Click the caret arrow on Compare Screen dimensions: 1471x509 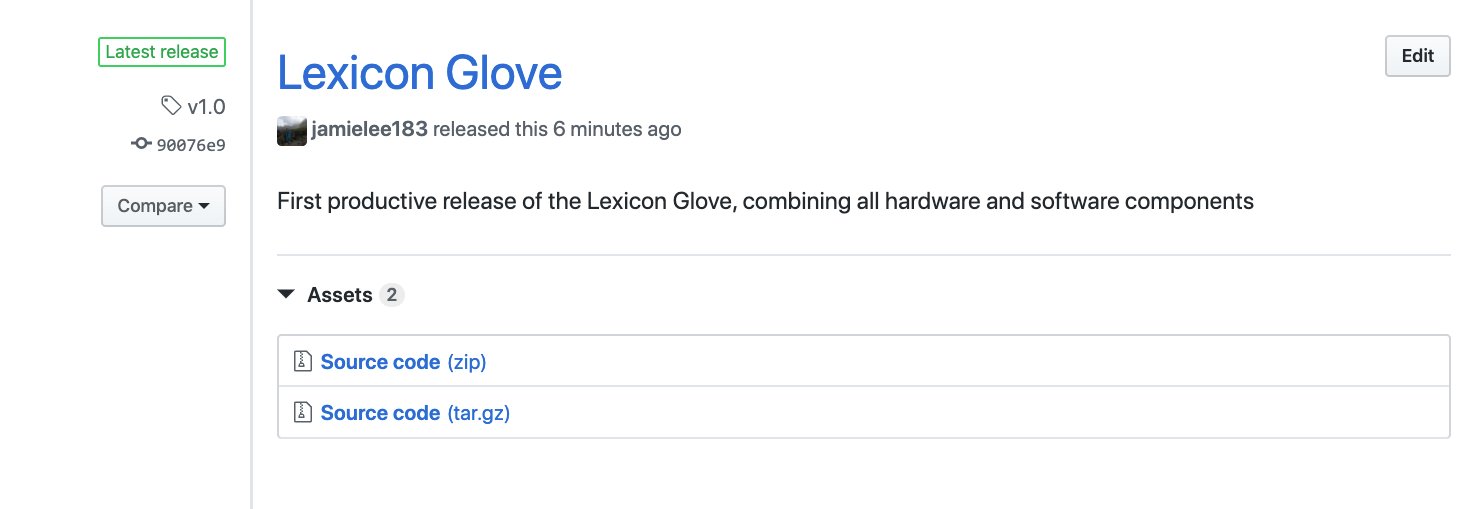click(204, 206)
